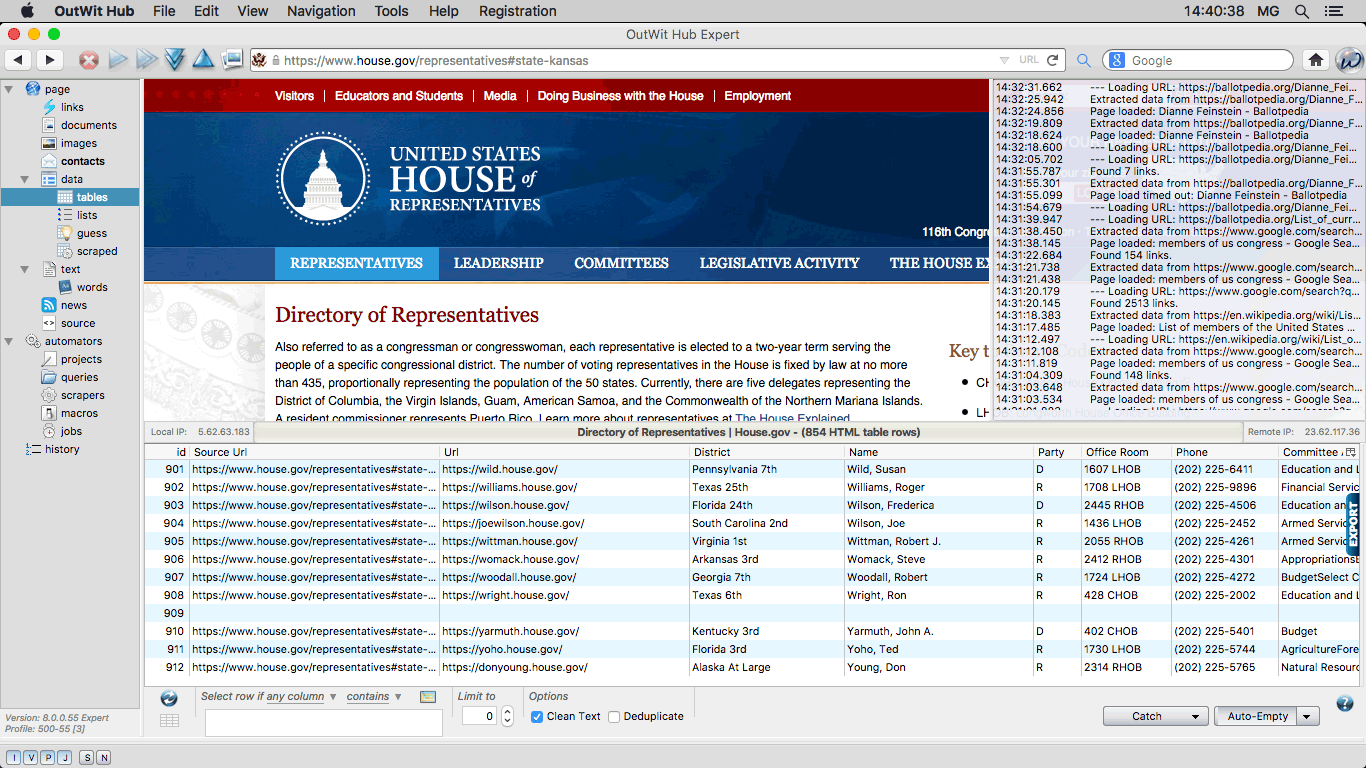Select the words view in sidebar
This screenshot has height=768, width=1366.
(x=92, y=287)
